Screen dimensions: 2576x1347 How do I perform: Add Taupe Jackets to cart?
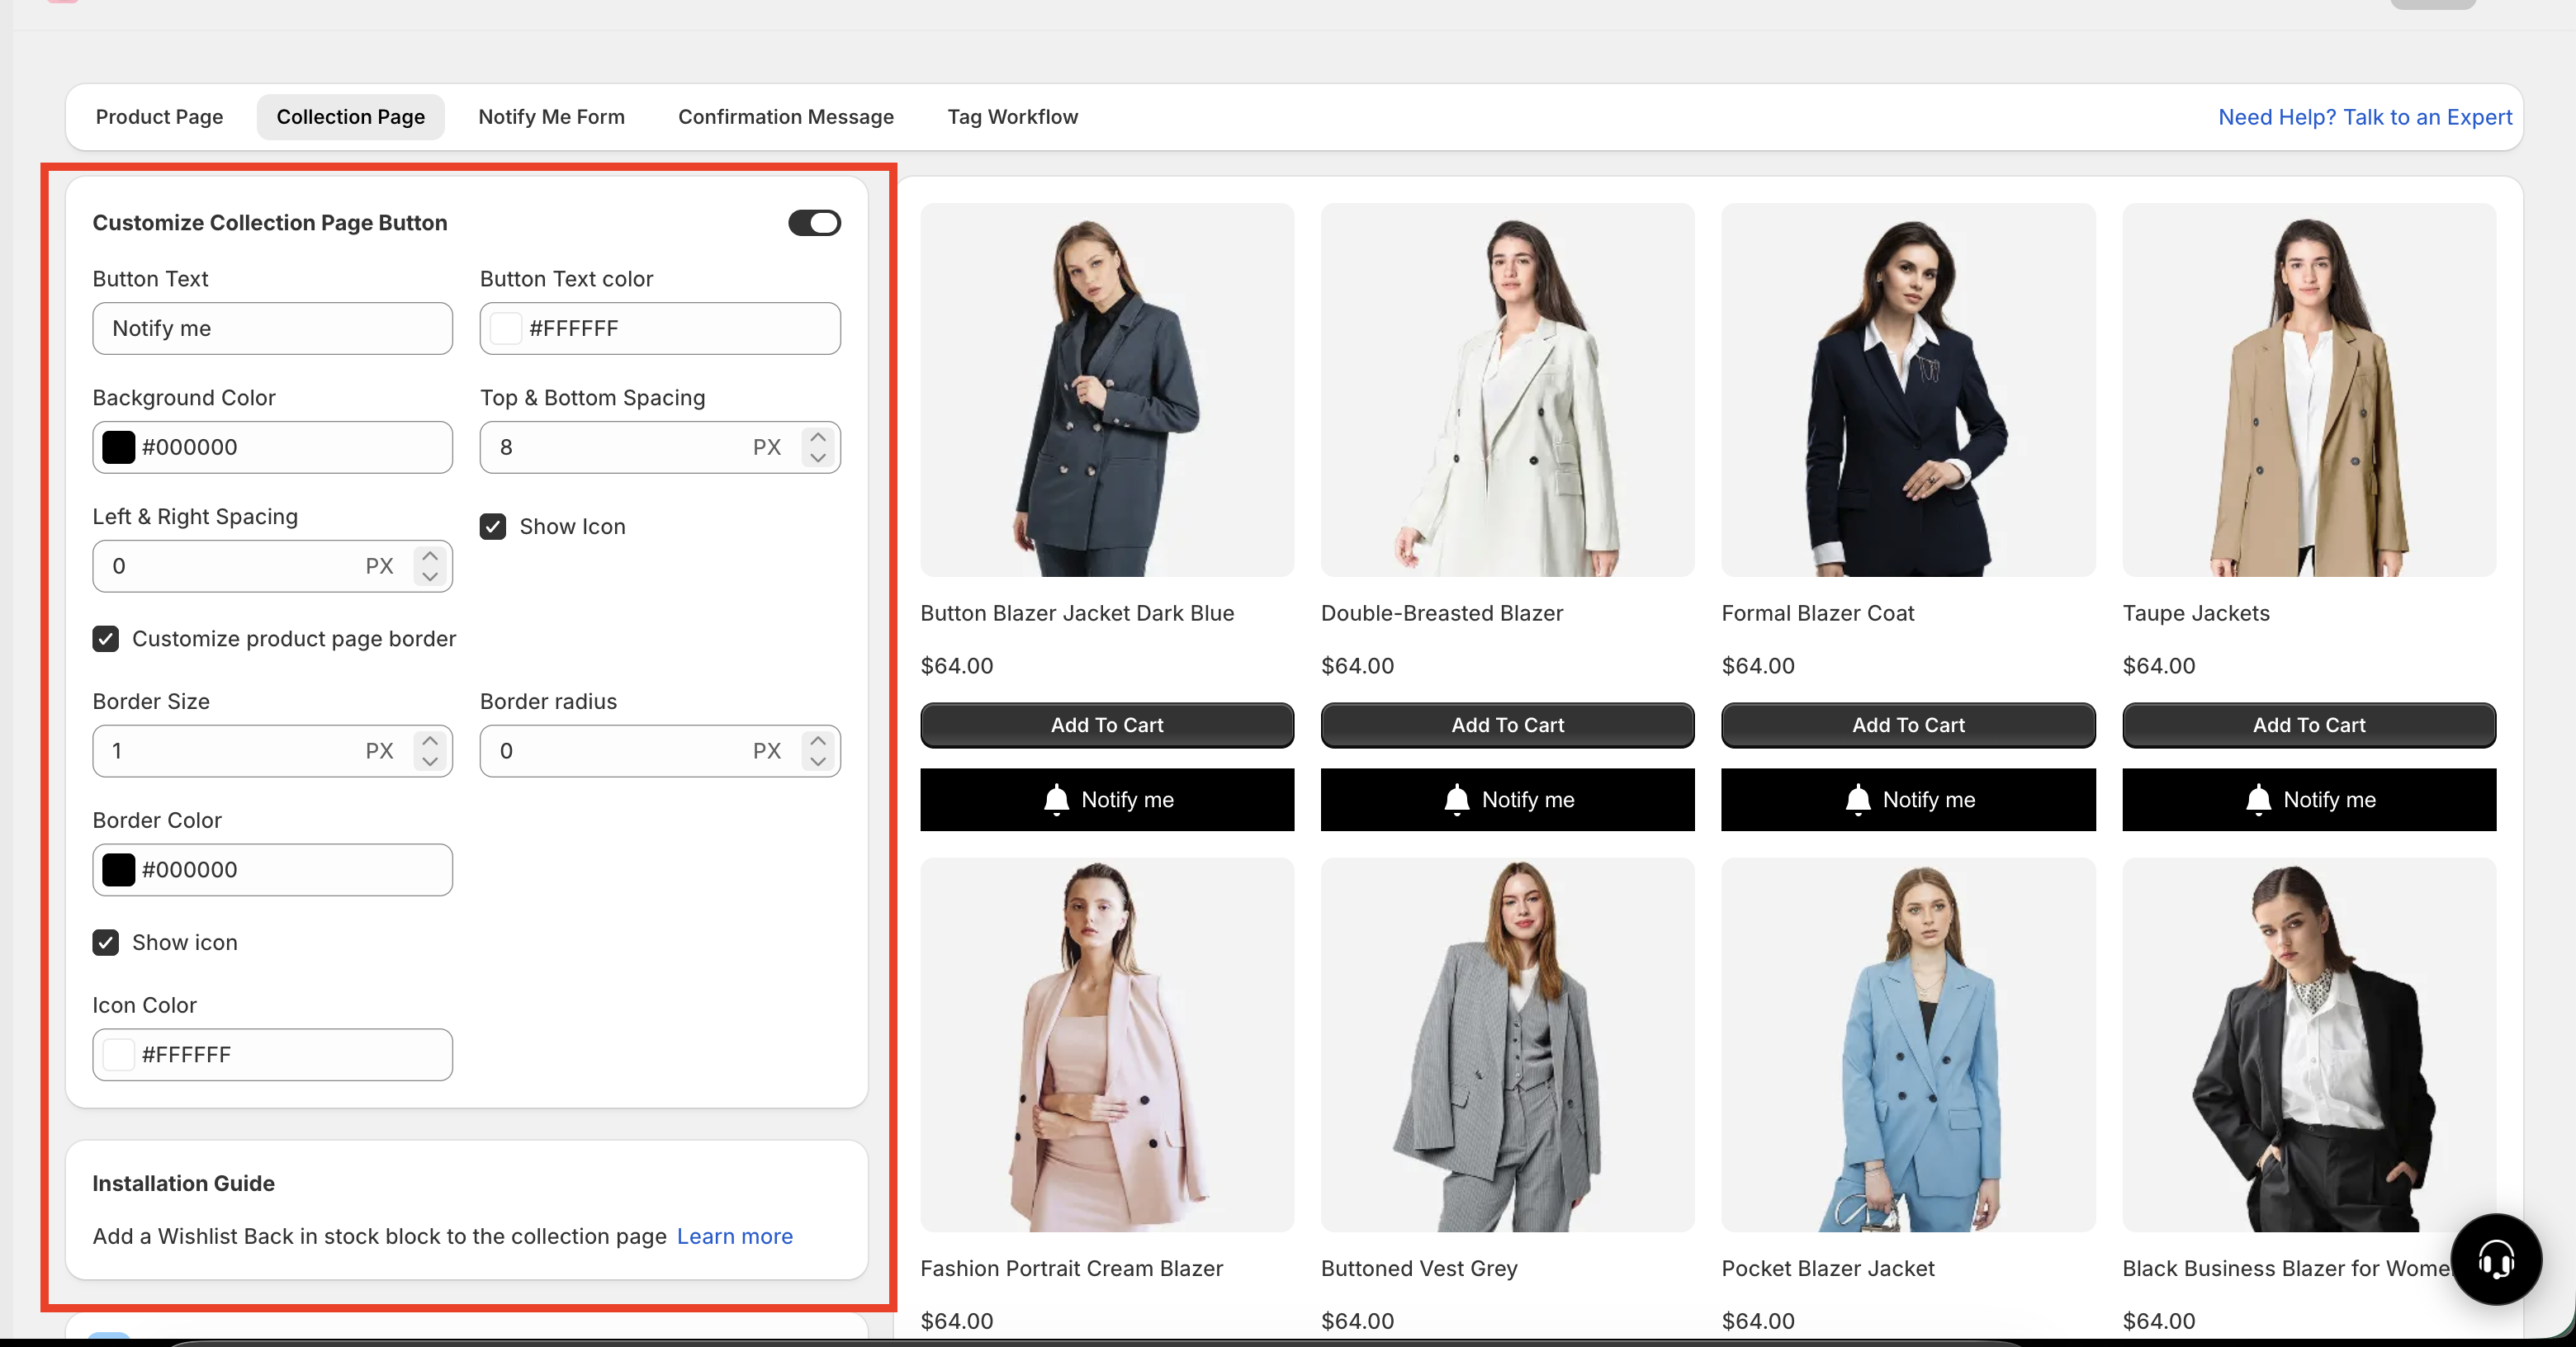2309,725
